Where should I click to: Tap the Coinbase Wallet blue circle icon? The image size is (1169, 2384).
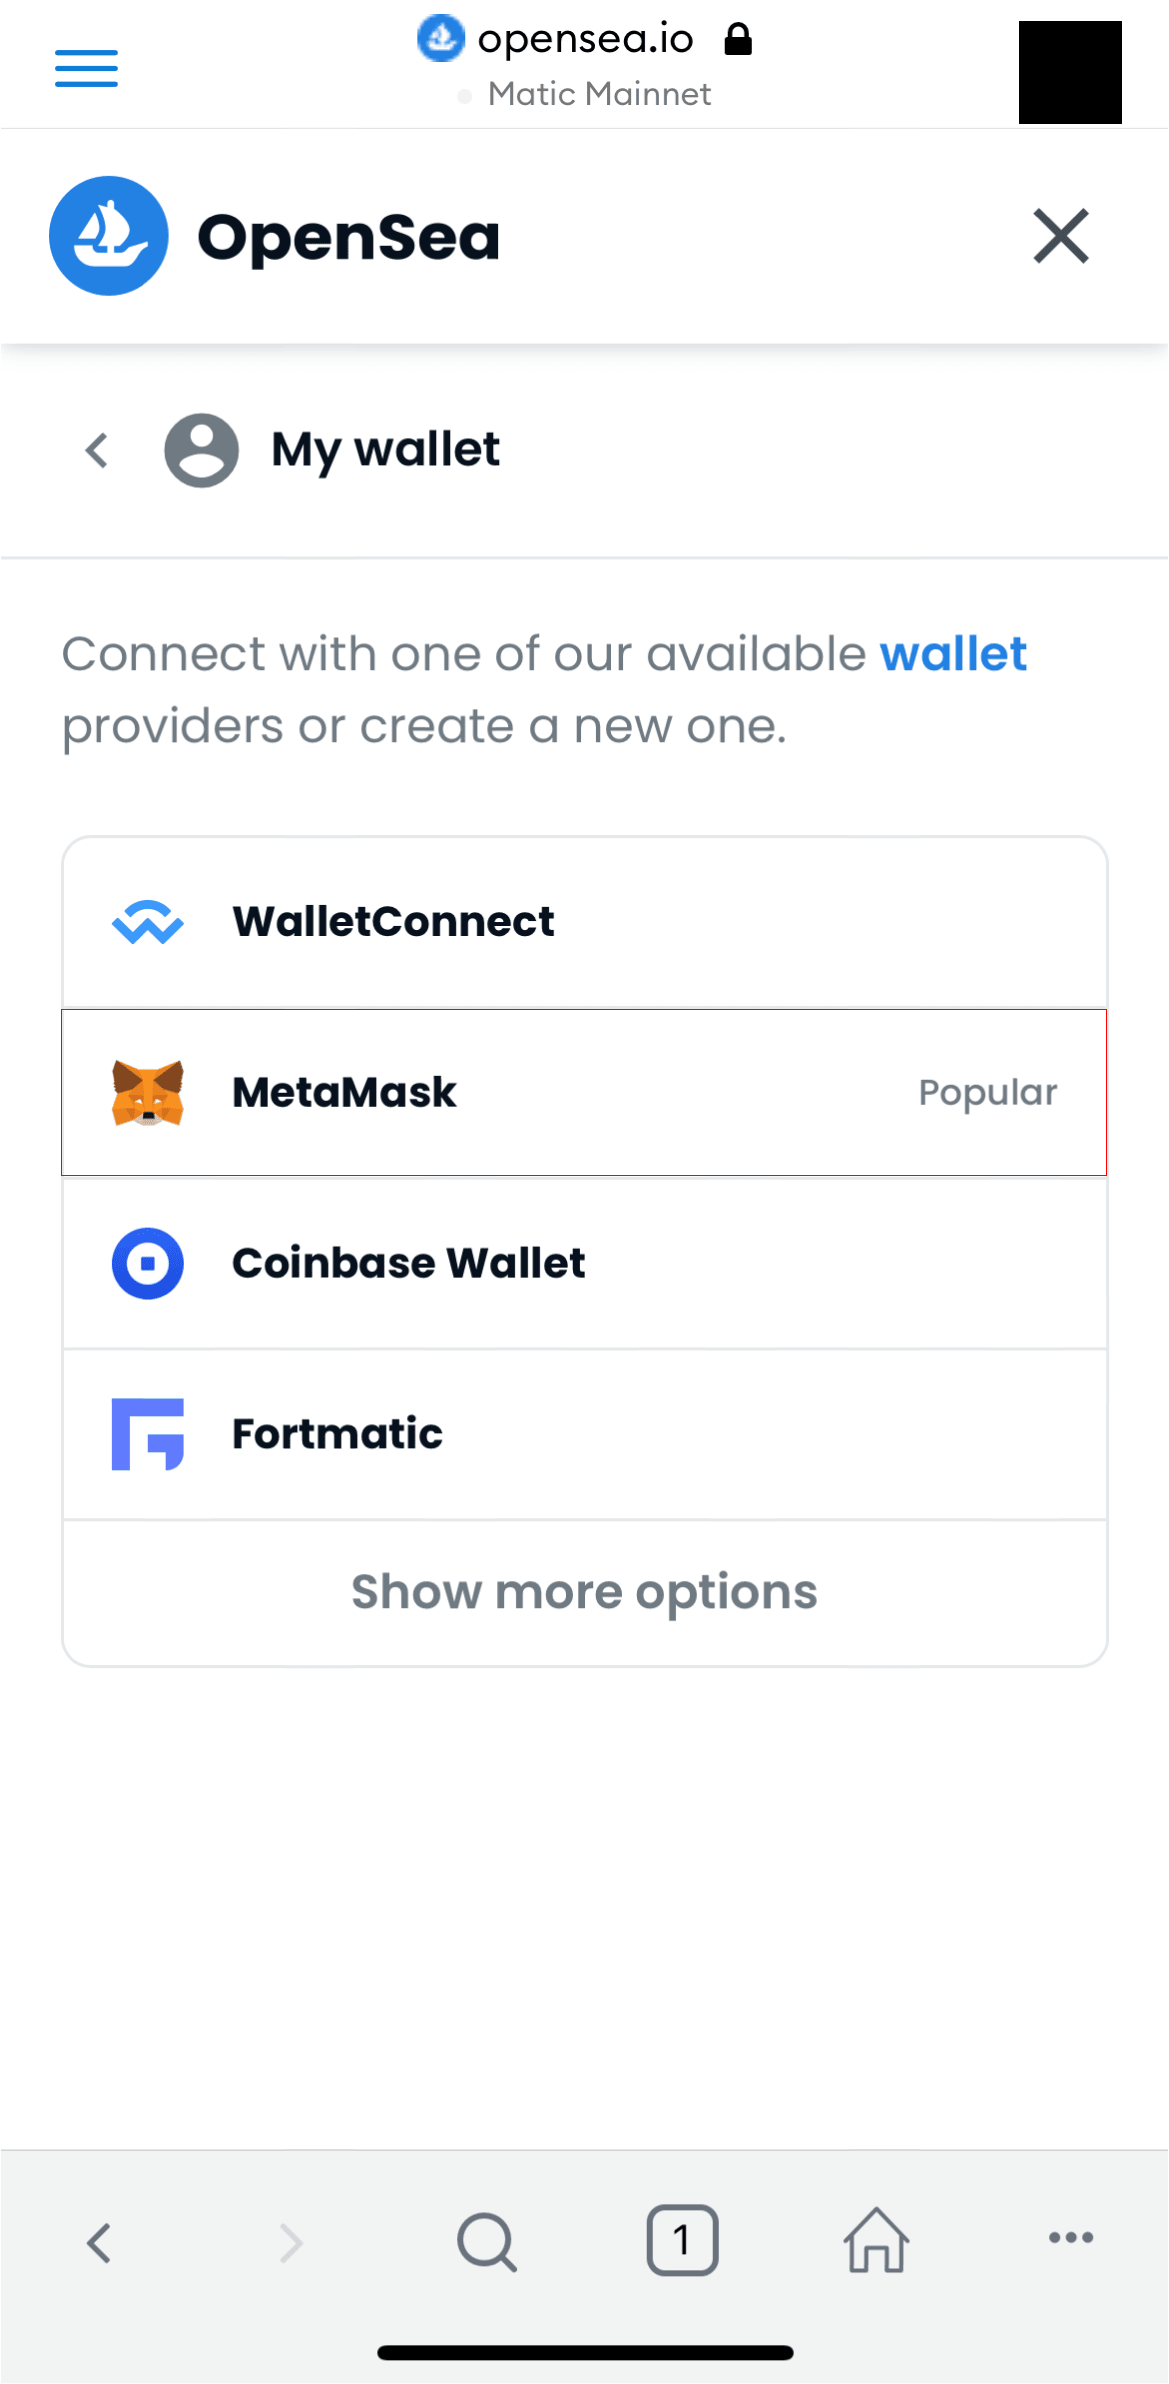coord(148,1264)
